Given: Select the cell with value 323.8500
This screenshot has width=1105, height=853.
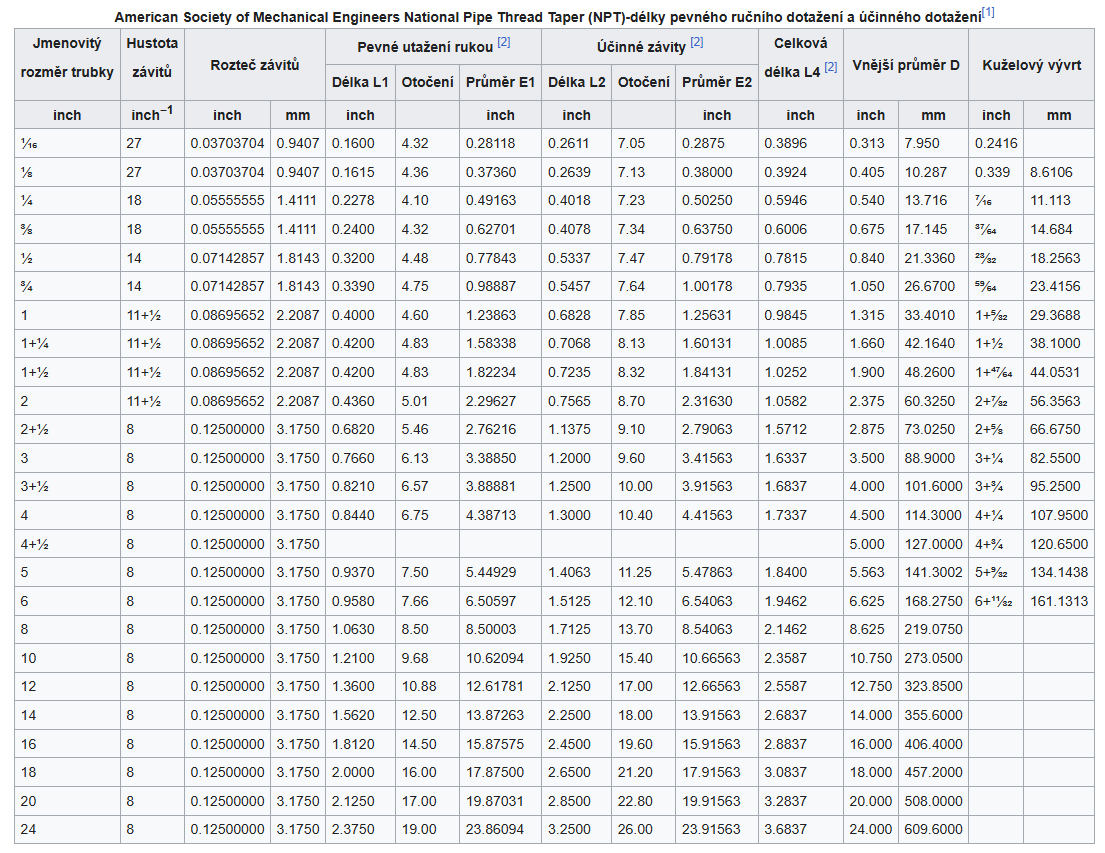Looking at the screenshot, I should pyautogui.click(x=933, y=687).
